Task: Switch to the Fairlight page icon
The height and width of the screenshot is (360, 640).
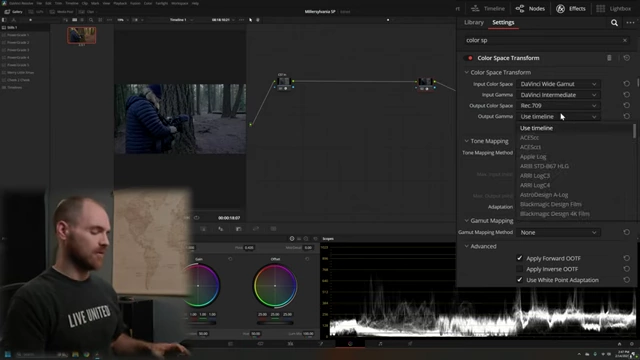Action: point(380,344)
